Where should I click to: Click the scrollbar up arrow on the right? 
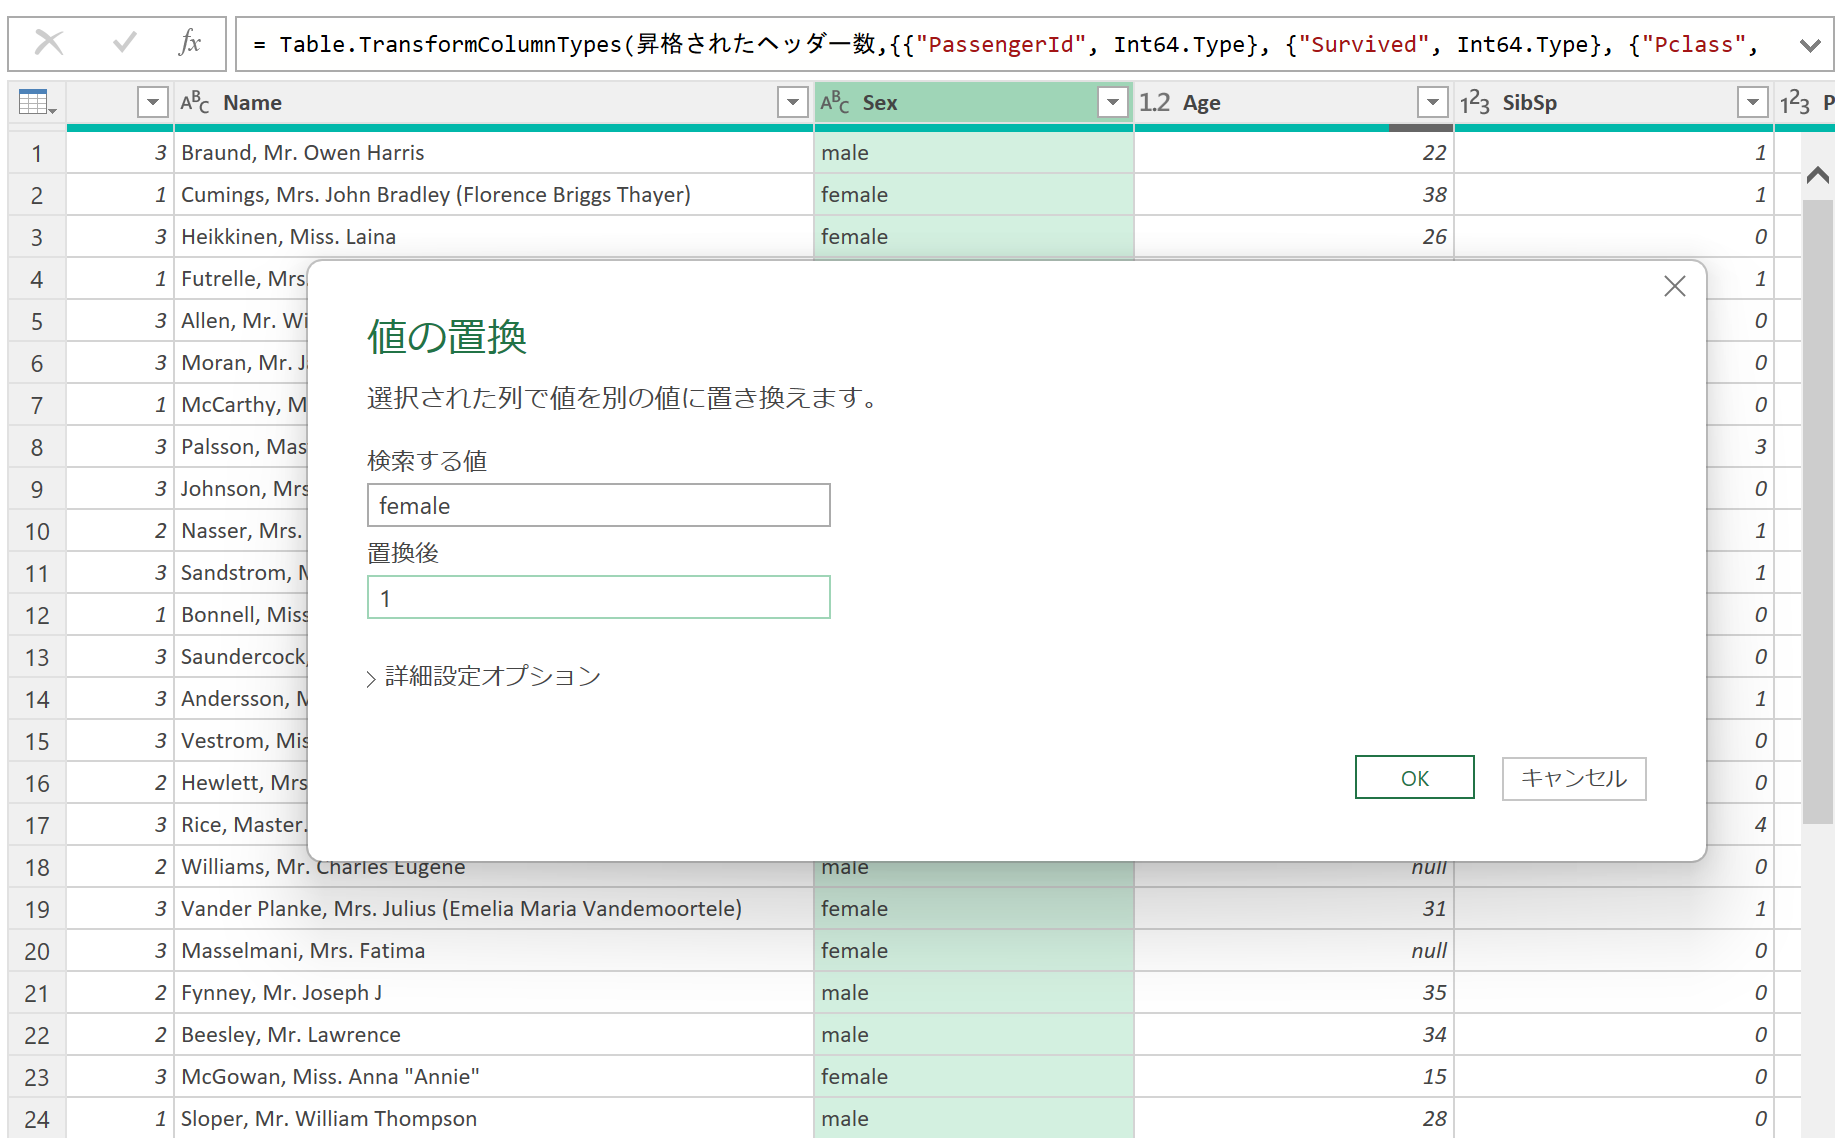coord(1819,174)
